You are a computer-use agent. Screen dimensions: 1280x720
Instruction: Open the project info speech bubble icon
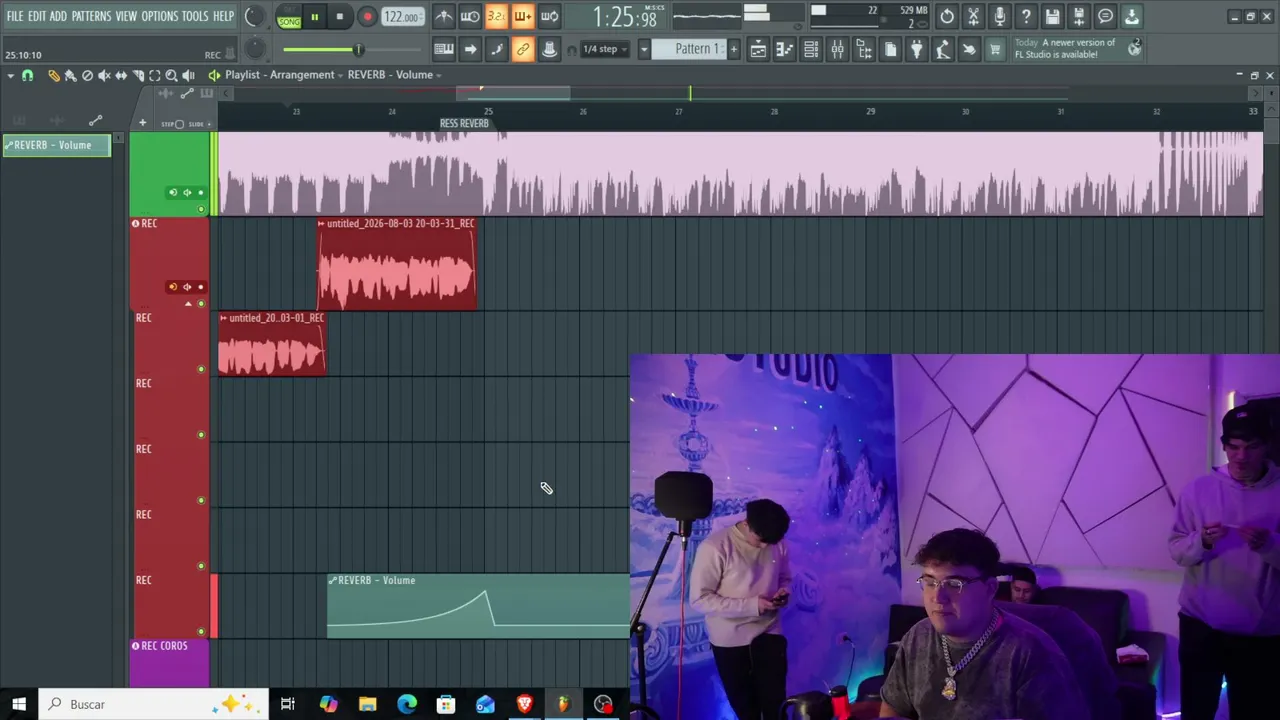coord(1105,16)
